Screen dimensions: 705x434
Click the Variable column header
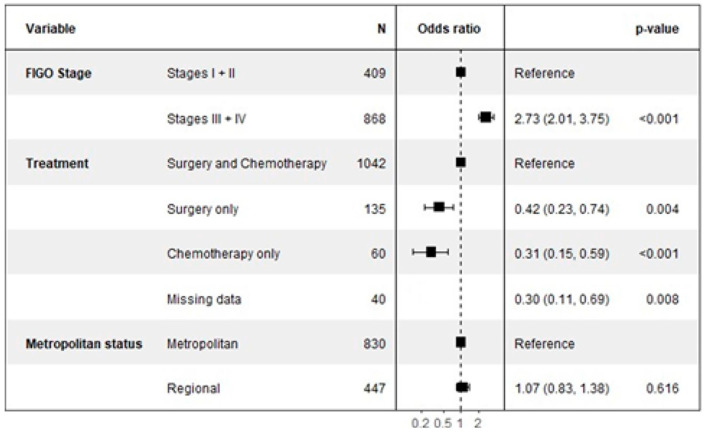(50, 29)
